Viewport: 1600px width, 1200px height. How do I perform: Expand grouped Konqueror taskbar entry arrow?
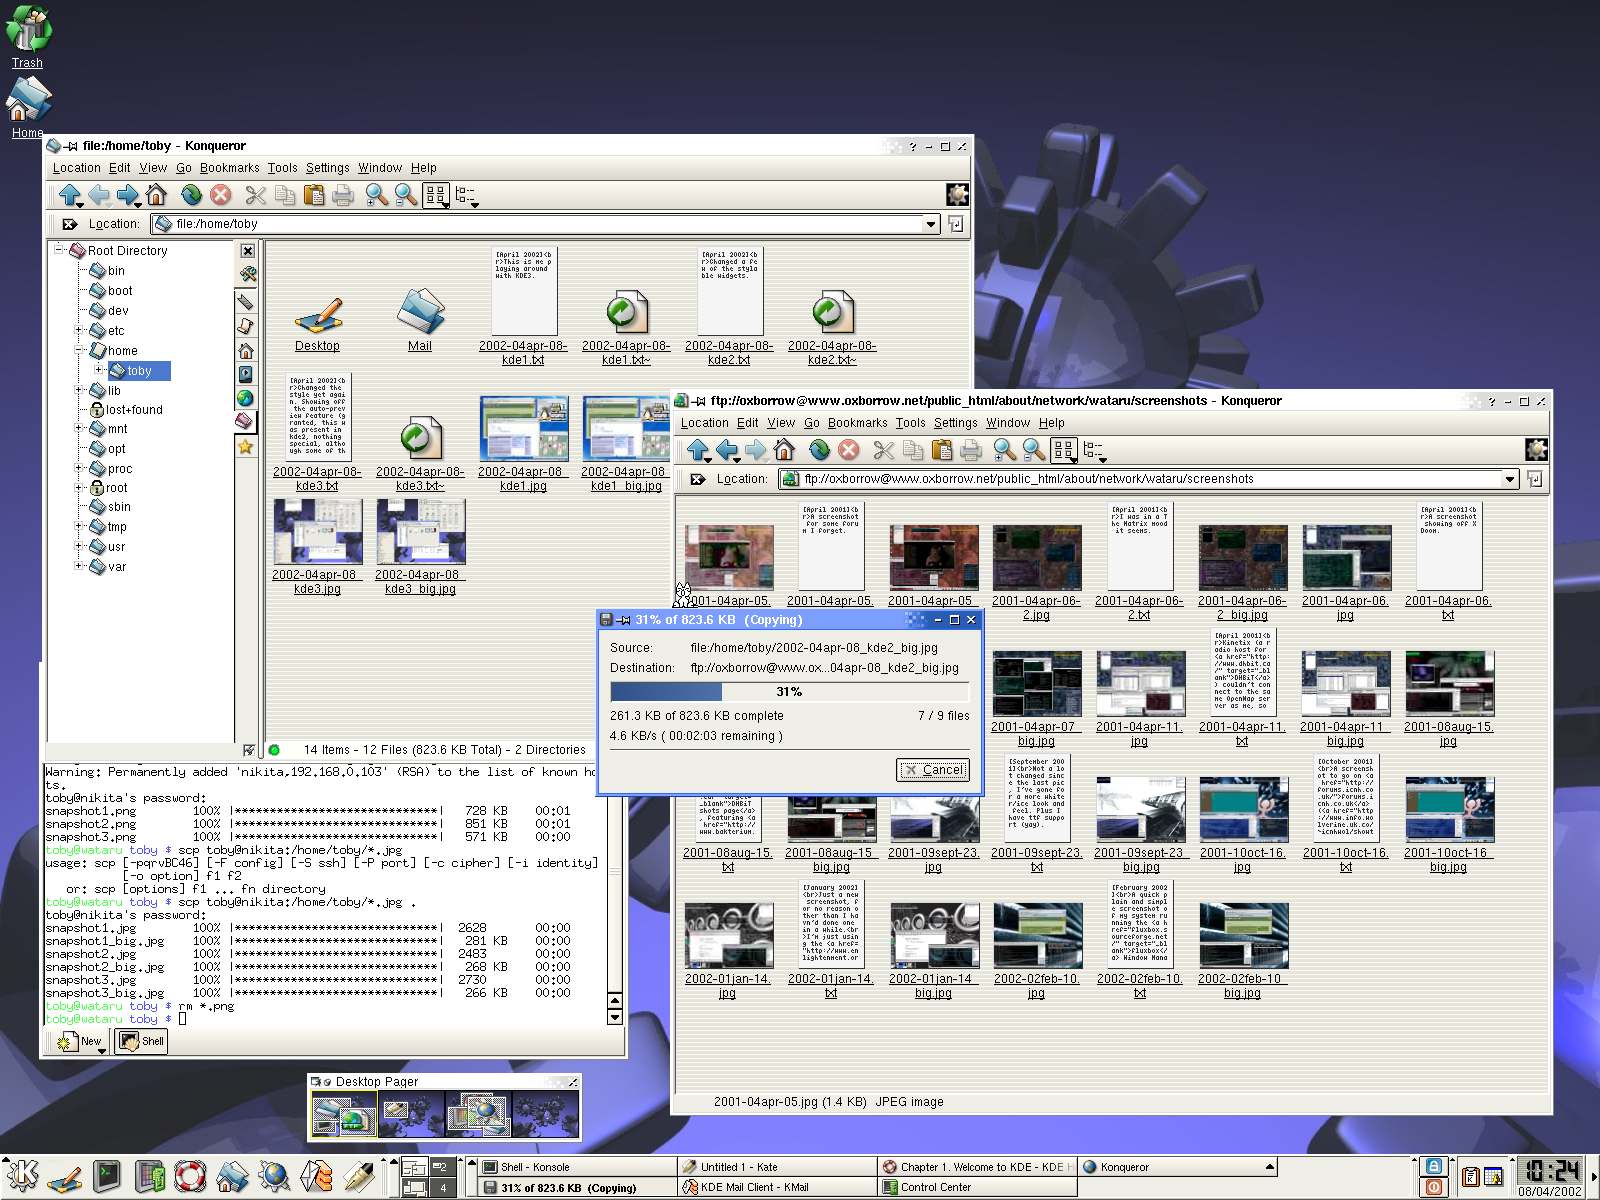1270,1166
